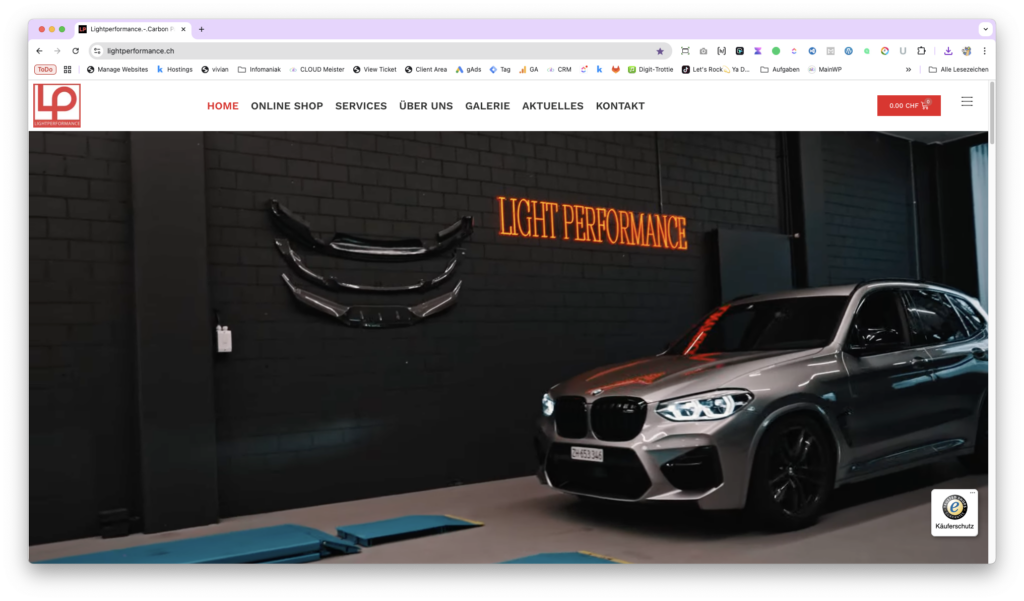Open Let's Rock TikTok bookmark

[x=716, y=69]
